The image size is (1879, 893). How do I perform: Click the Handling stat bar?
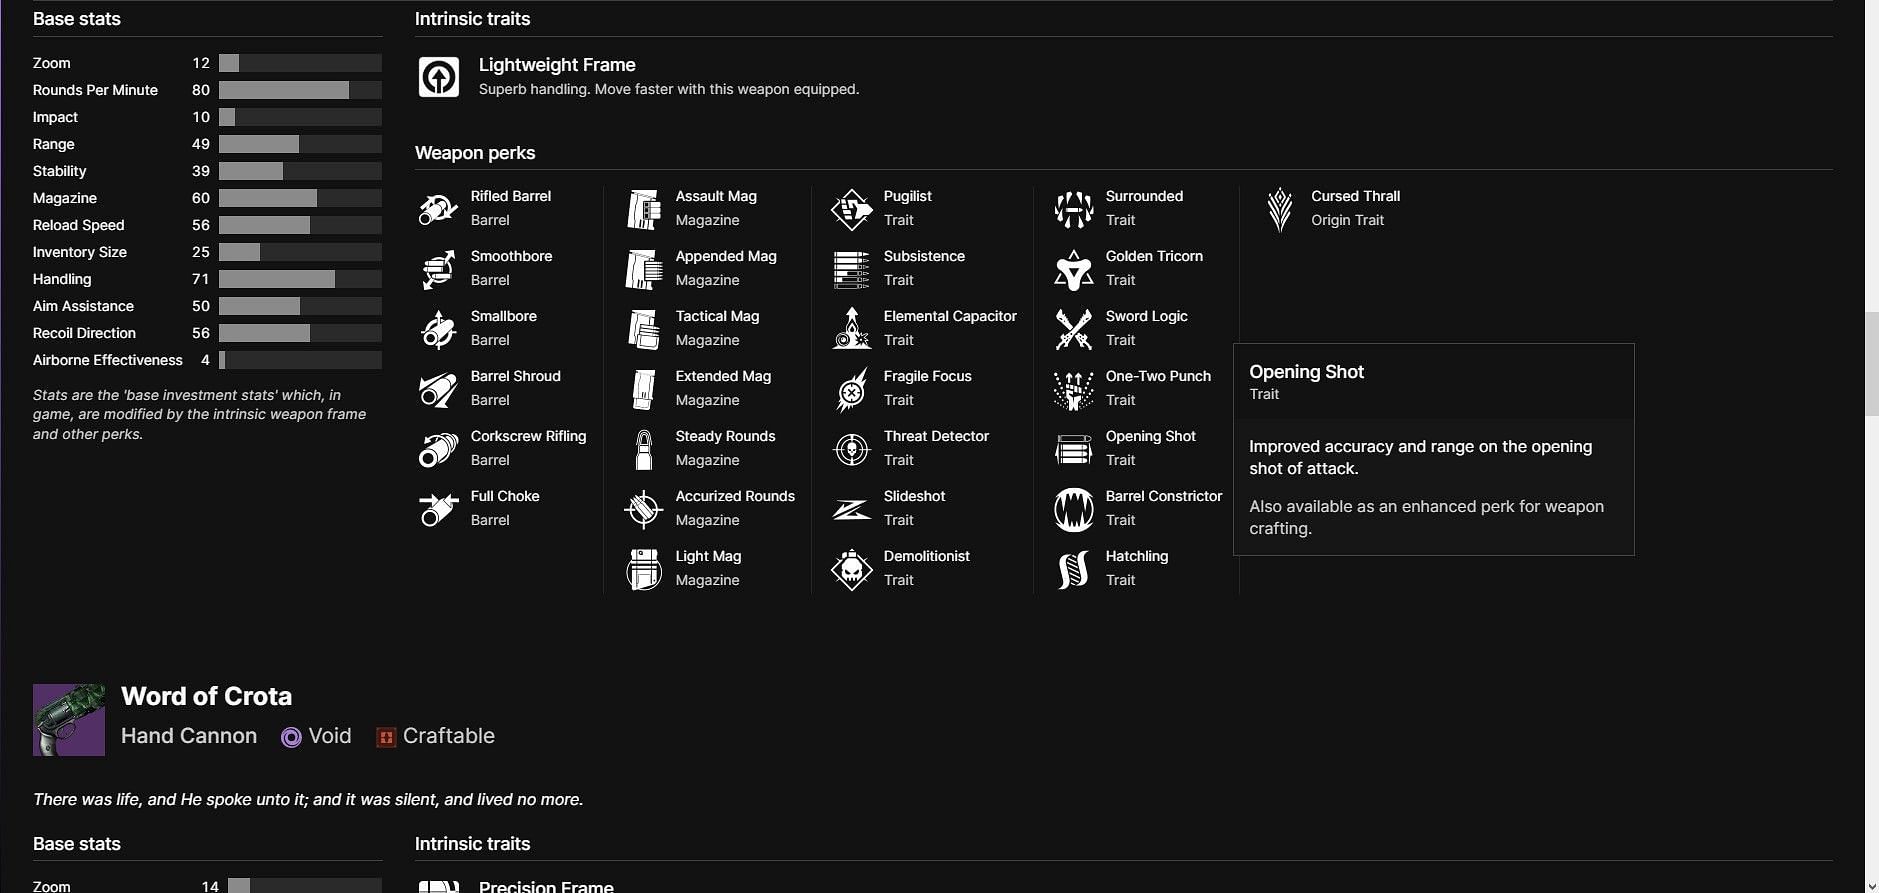300,279
